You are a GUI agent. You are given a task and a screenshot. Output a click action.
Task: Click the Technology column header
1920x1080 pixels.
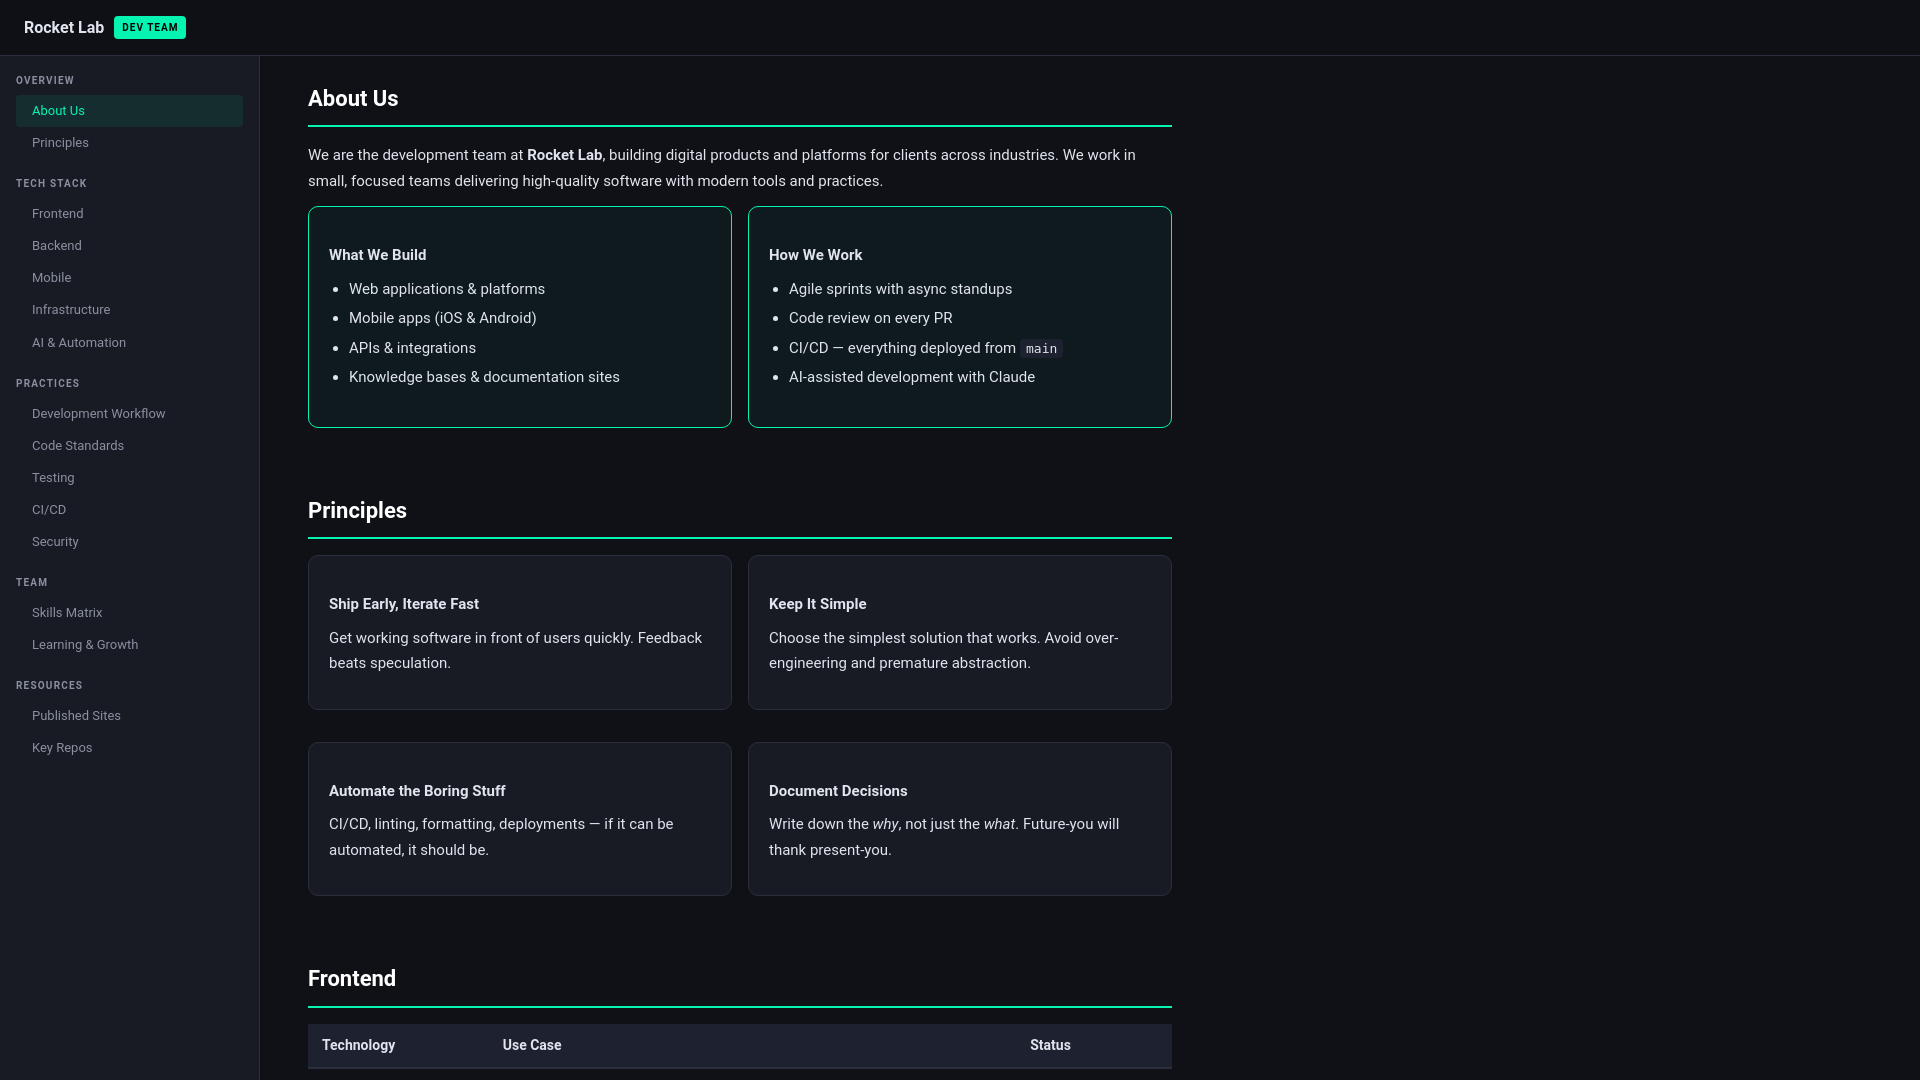point(358,1045)
